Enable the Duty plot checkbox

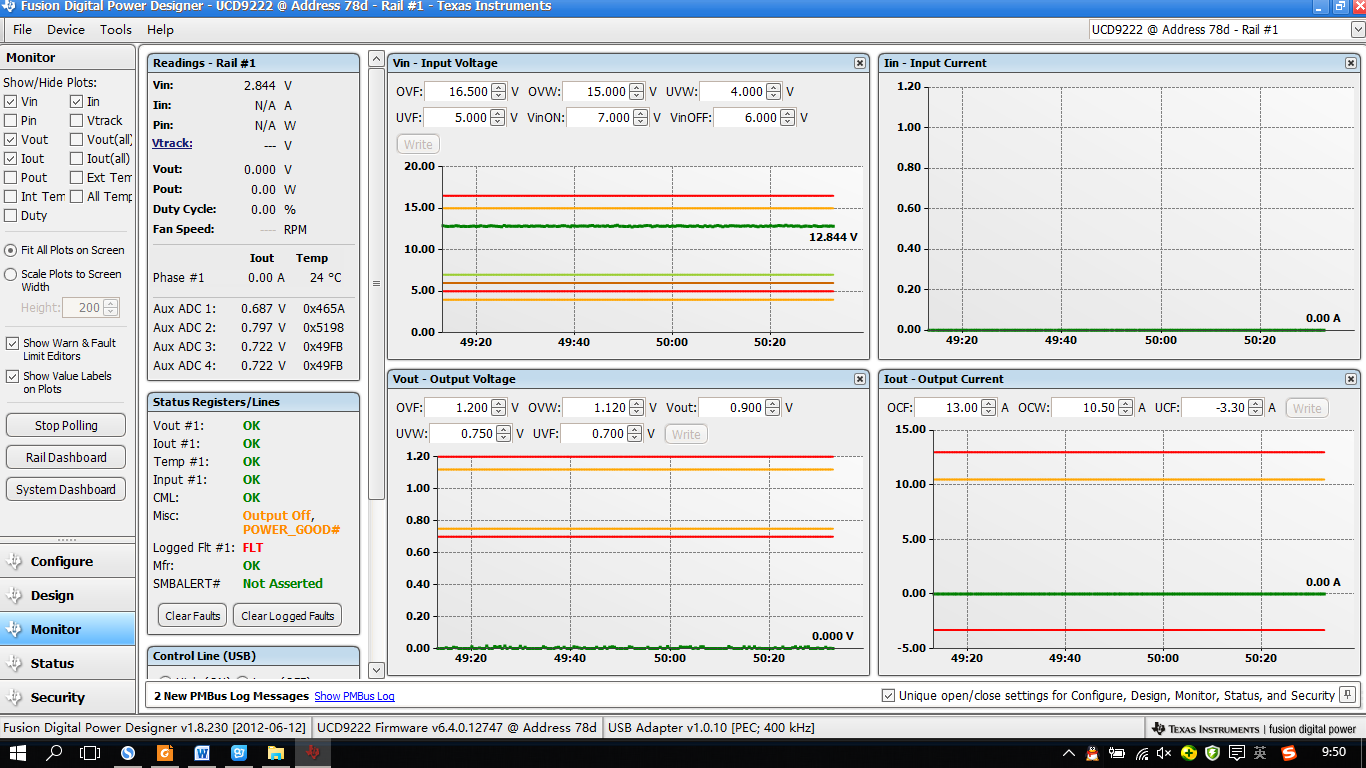point(10,216)
